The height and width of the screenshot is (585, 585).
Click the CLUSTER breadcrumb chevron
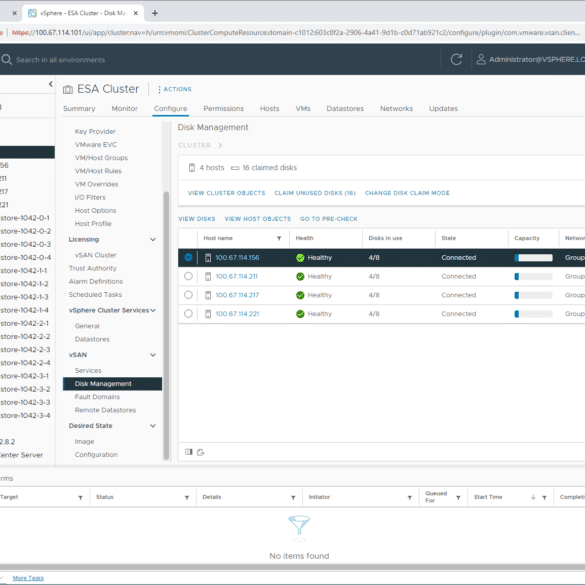click(220, 145)
